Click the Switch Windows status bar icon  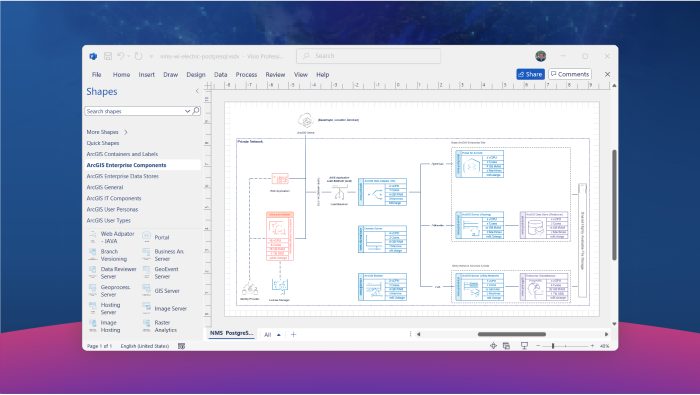pos(506,345)
